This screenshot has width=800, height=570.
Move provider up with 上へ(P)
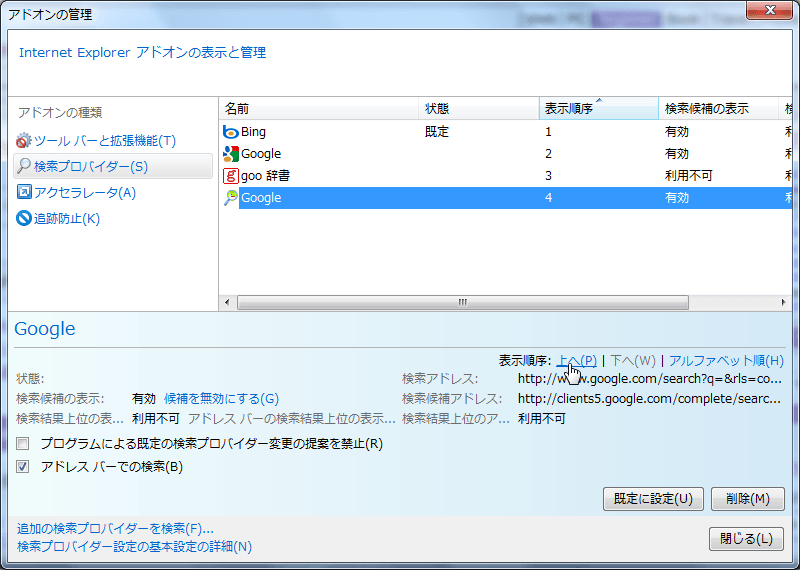coord(577,361)
